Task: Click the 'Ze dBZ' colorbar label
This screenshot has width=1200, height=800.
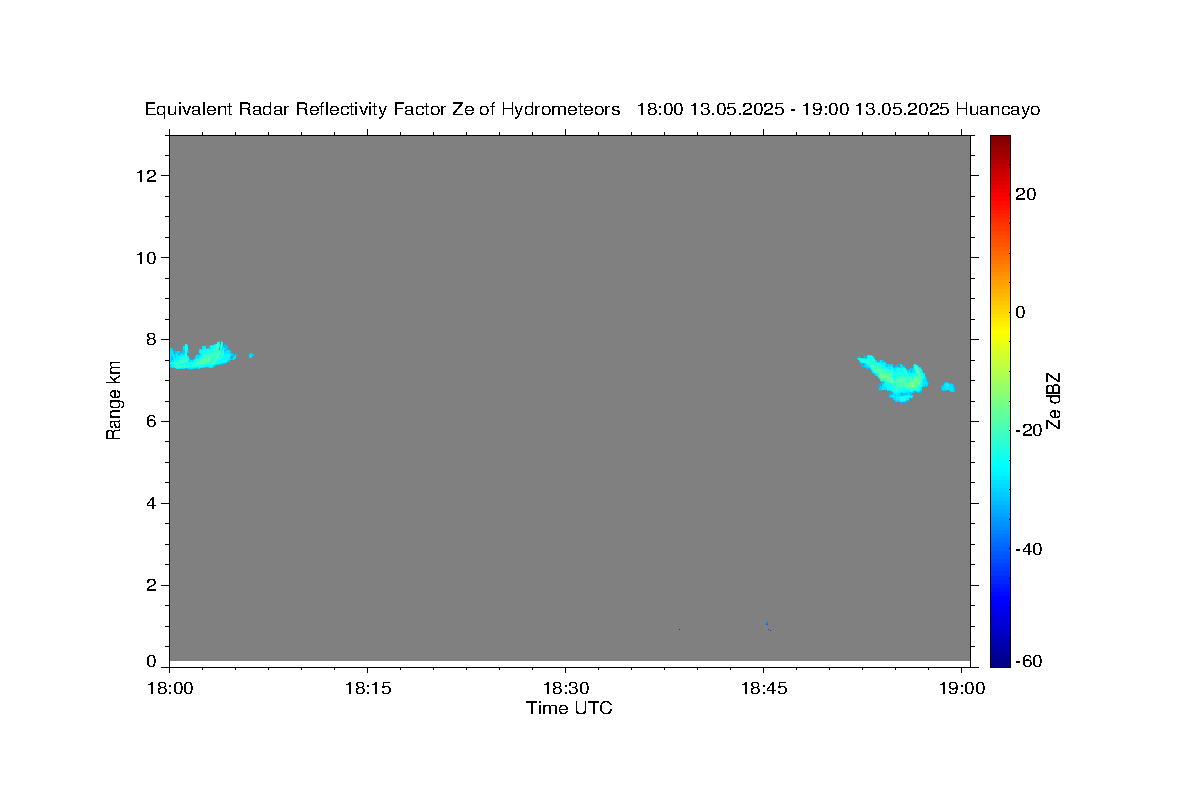Action: pyautogui.click(x=1052, y=400)
